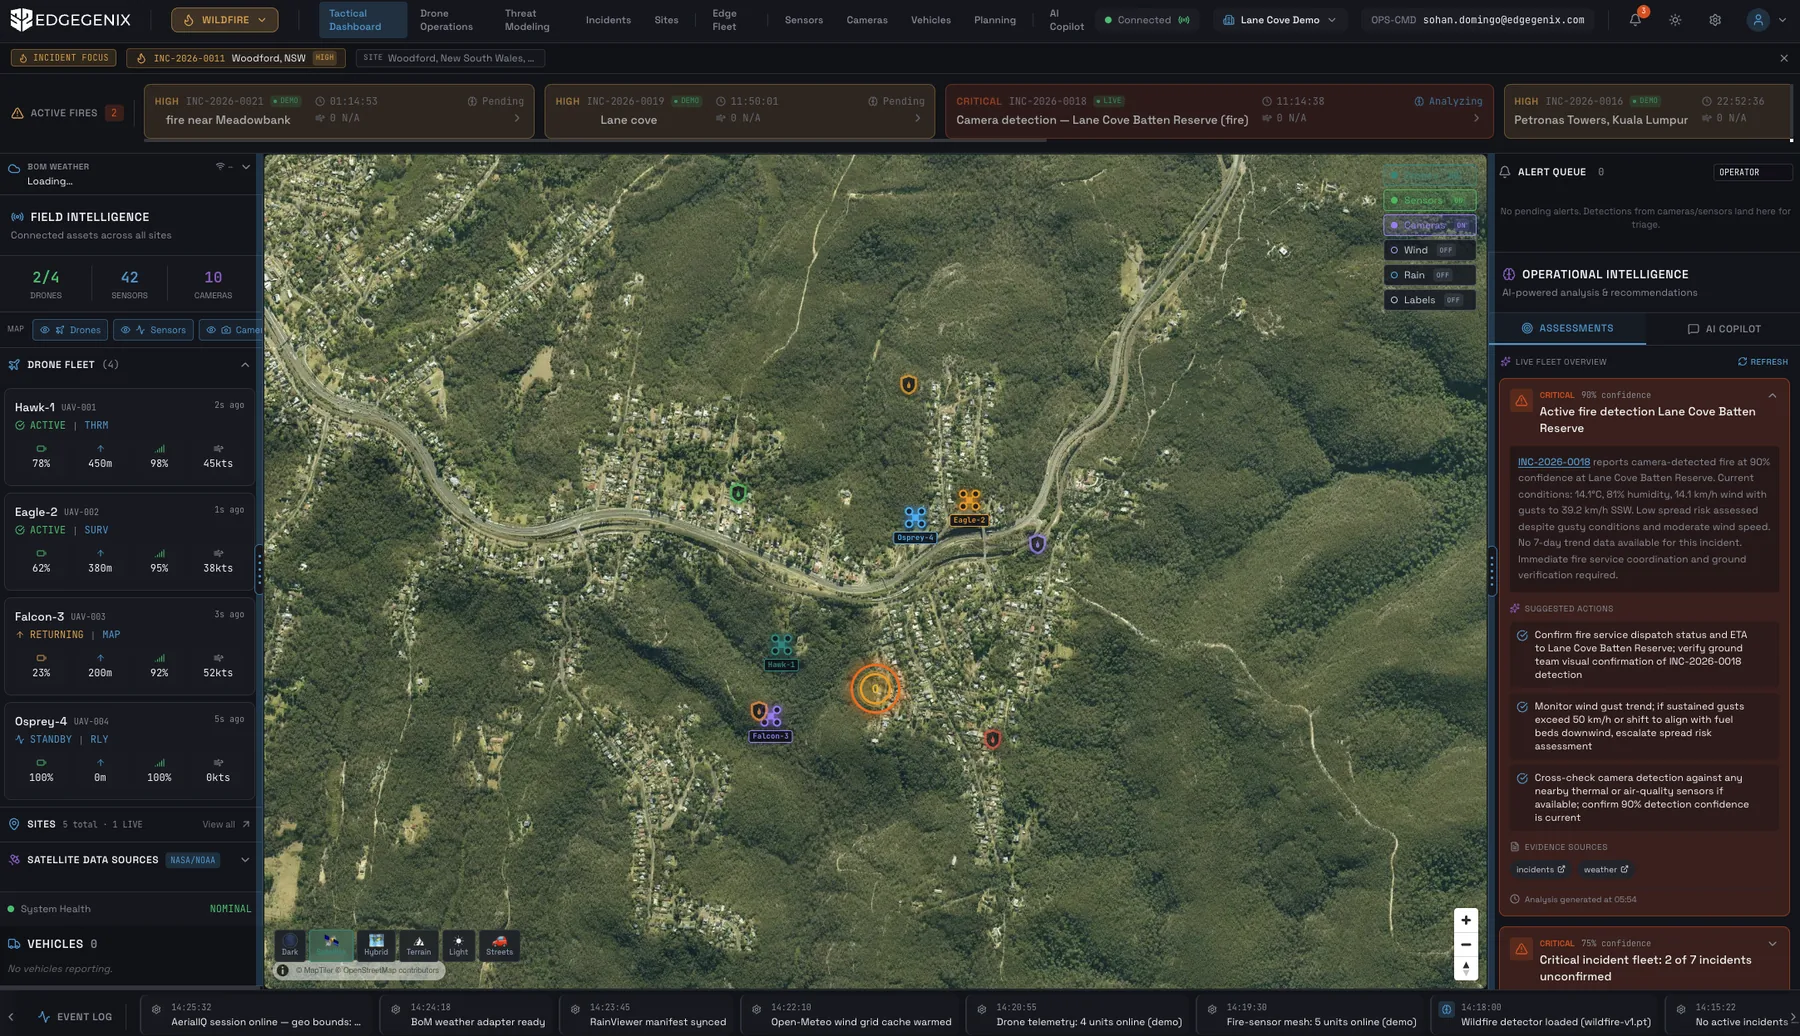
Task: Reset map bearing with compass button
Action: click(x=1466, y=968)
